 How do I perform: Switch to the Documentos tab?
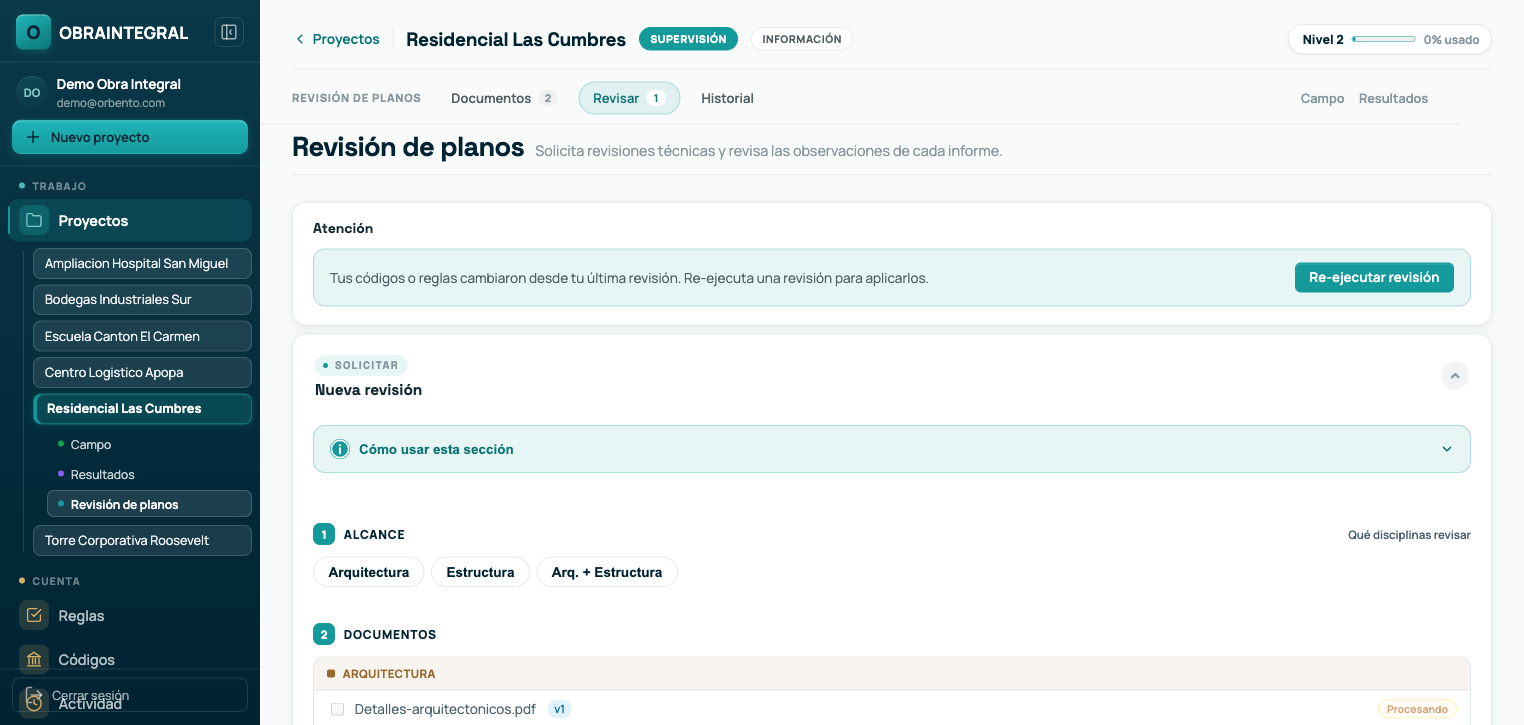pyautogui.click(x=503, y=98)
